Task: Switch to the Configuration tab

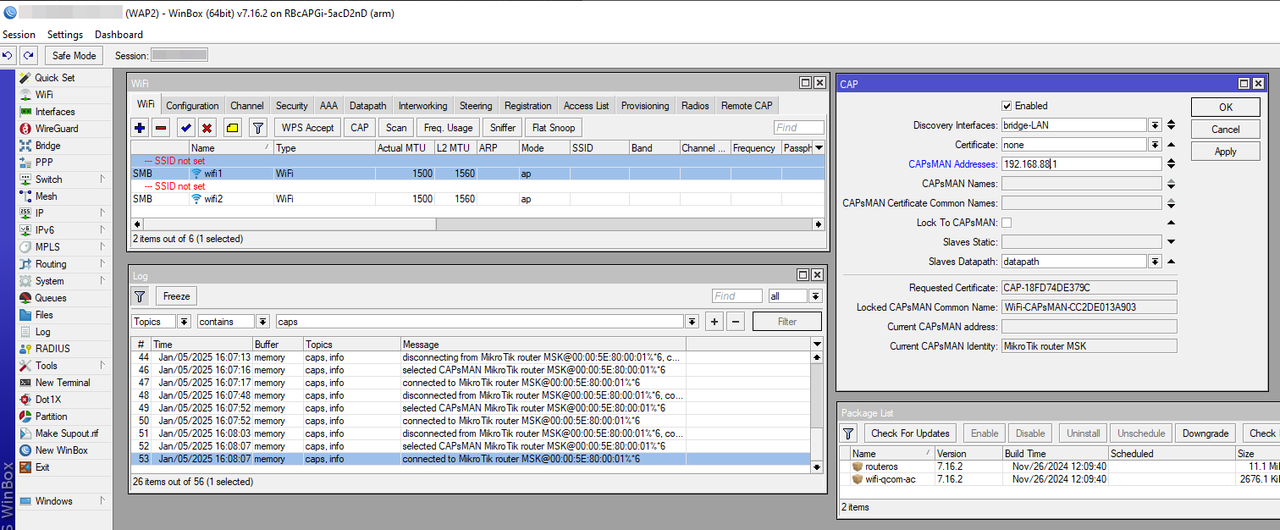Action: [x=192, y=106]
